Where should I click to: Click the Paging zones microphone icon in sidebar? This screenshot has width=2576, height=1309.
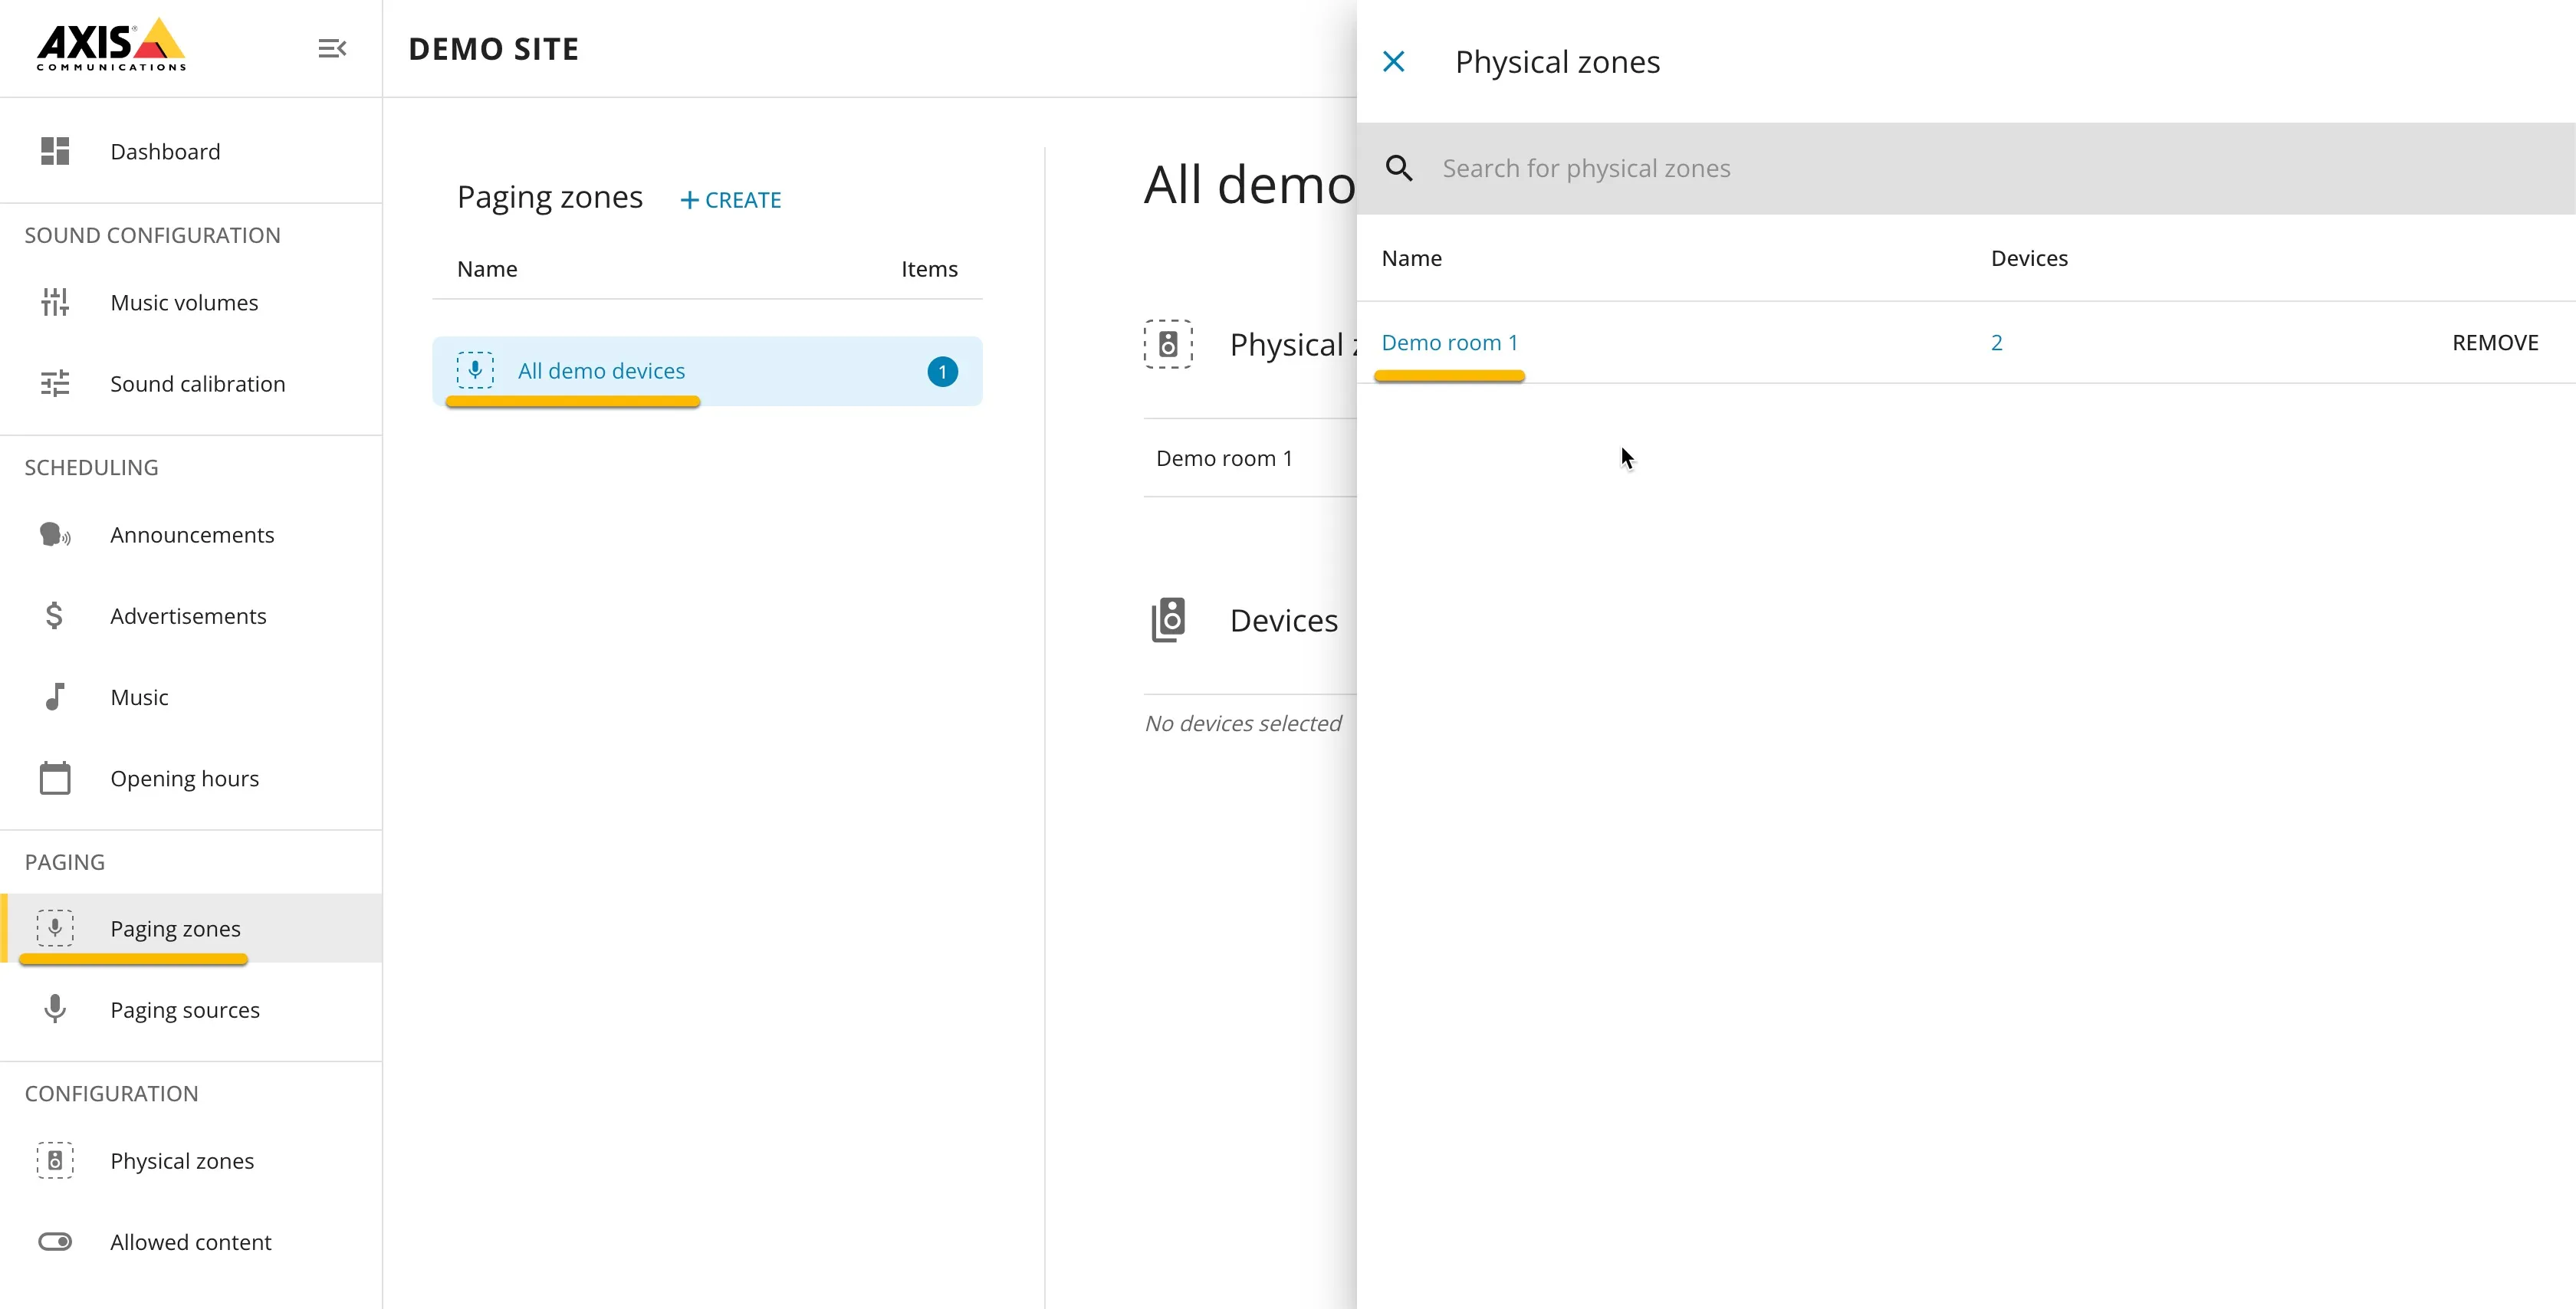tap(55, 927)
